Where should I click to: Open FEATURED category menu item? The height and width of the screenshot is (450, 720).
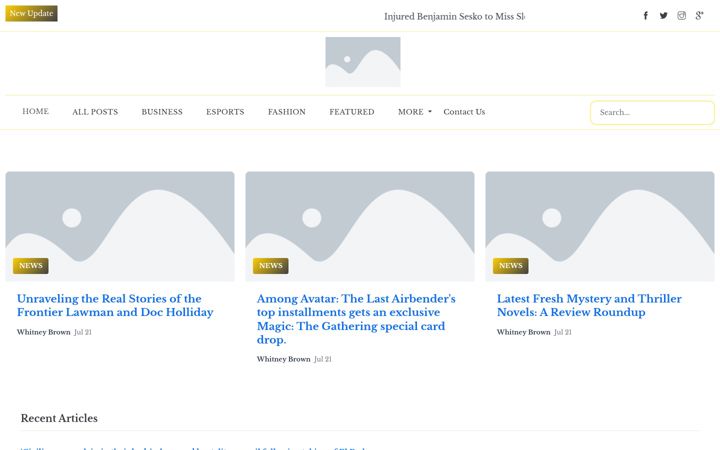(352, 112)
